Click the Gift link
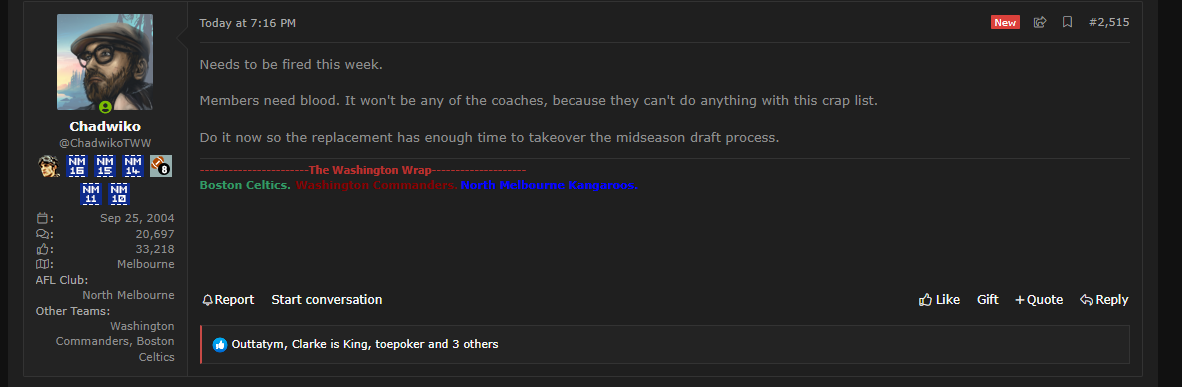Screen dimensions: 1182x387 pyautogui.click(x=988, y=299)
